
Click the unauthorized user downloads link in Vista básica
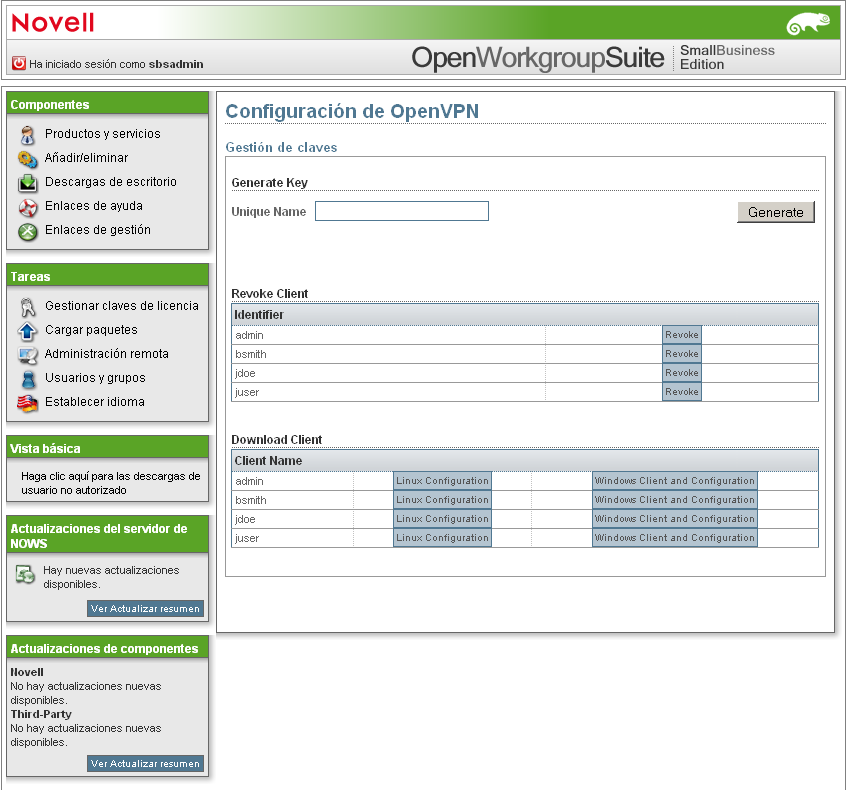(x=110, y=483)
